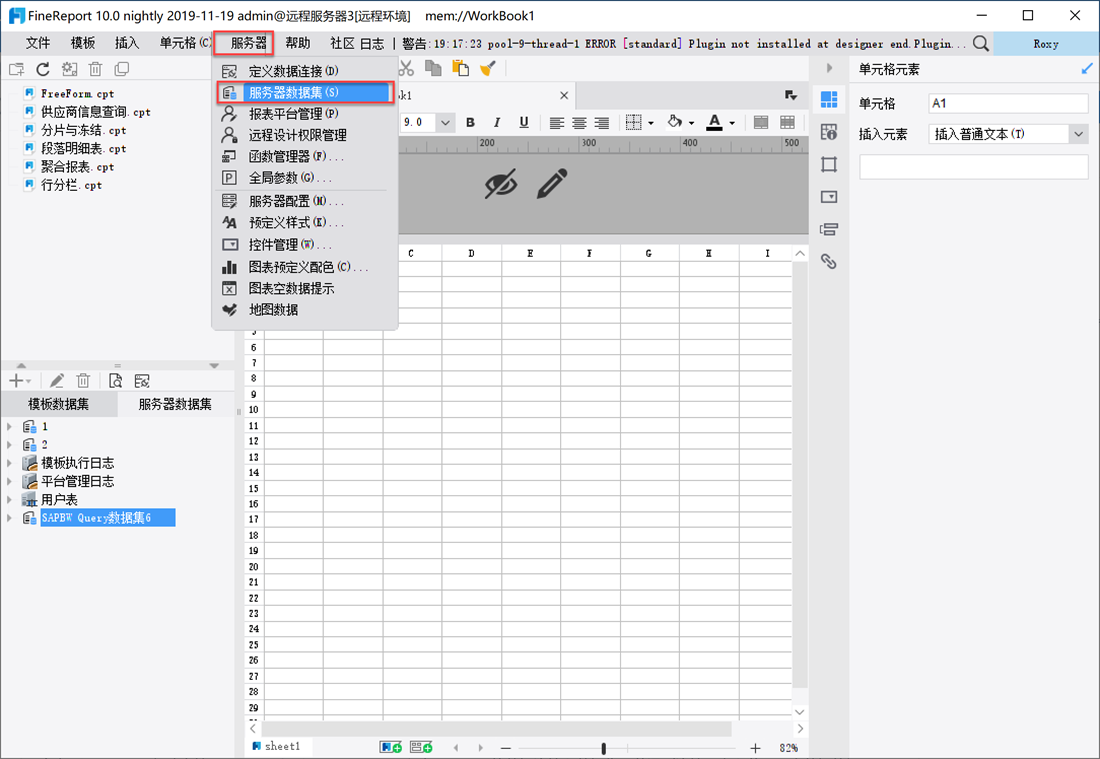Open the widget settings icon in right sidebar
1100x759 pixels.
click(829, 197)
